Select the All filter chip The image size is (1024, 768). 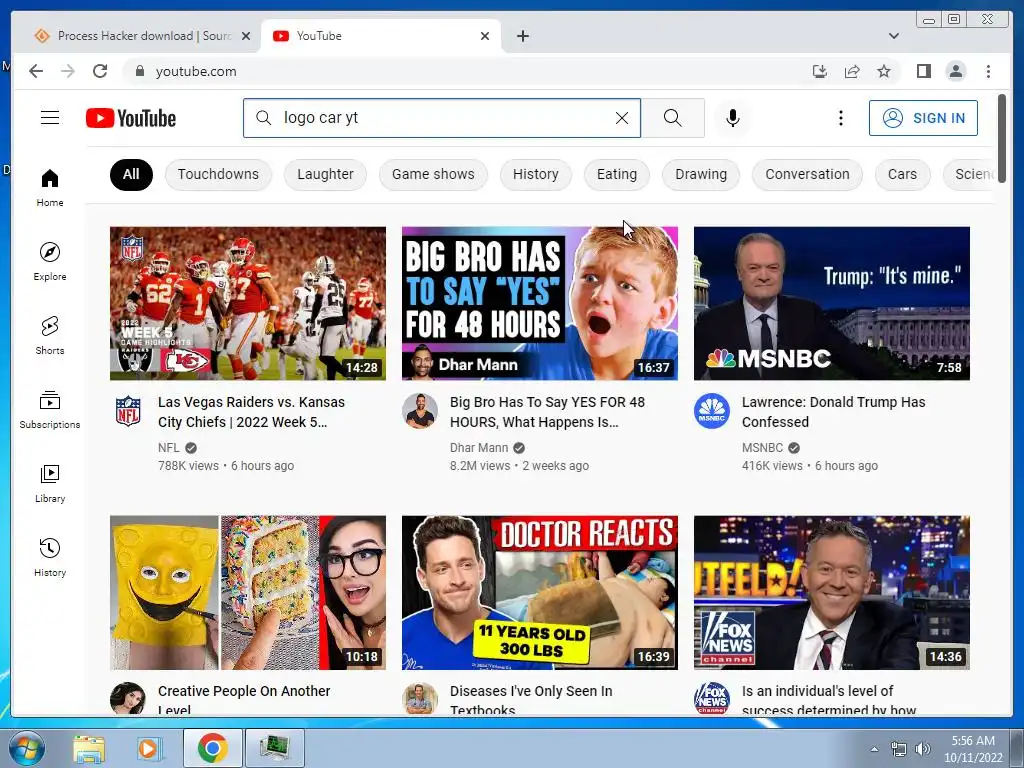[x=131, y=174]
